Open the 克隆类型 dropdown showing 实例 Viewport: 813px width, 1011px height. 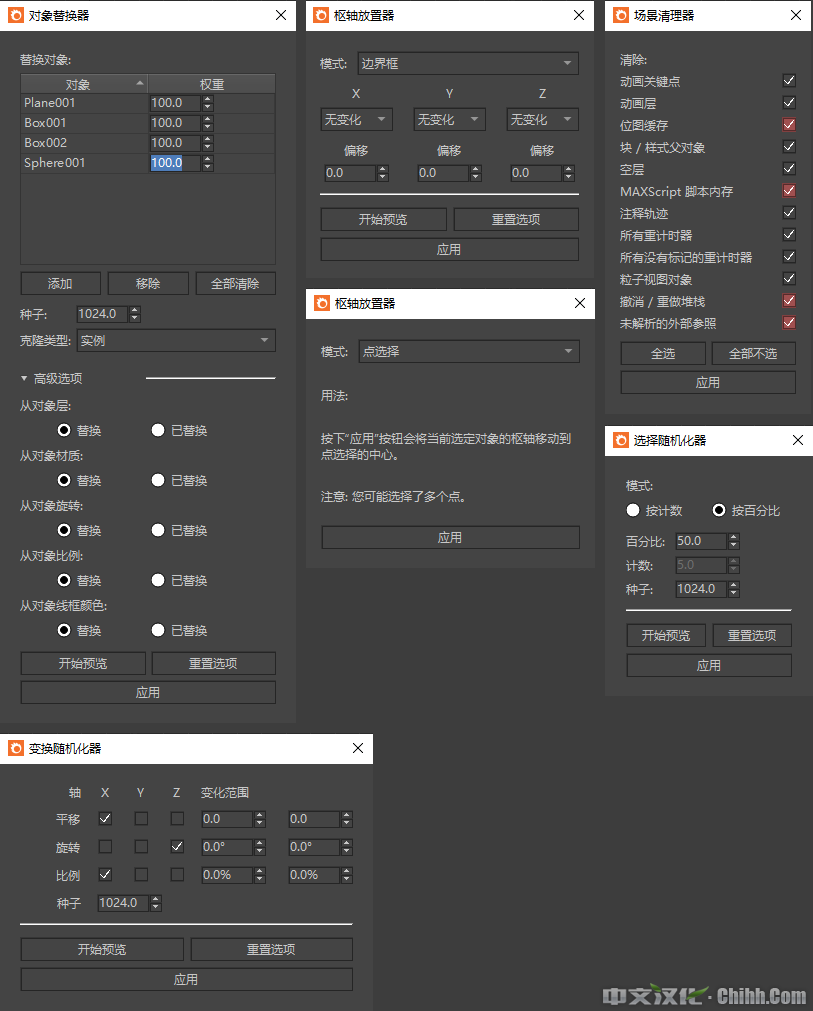click(x=175, y=341)
